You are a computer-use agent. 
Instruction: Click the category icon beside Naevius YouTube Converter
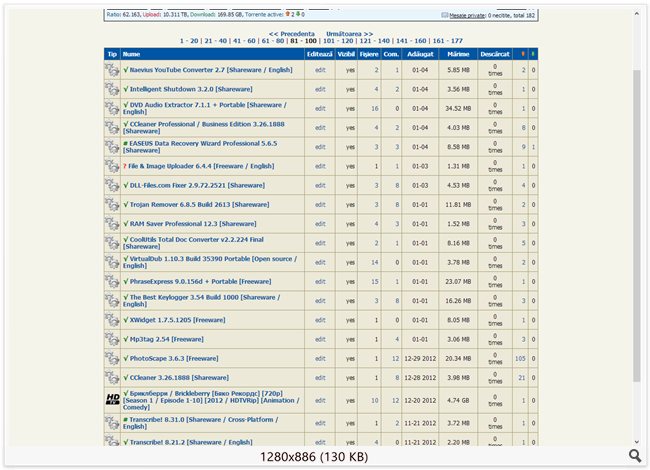click(112, 70)
